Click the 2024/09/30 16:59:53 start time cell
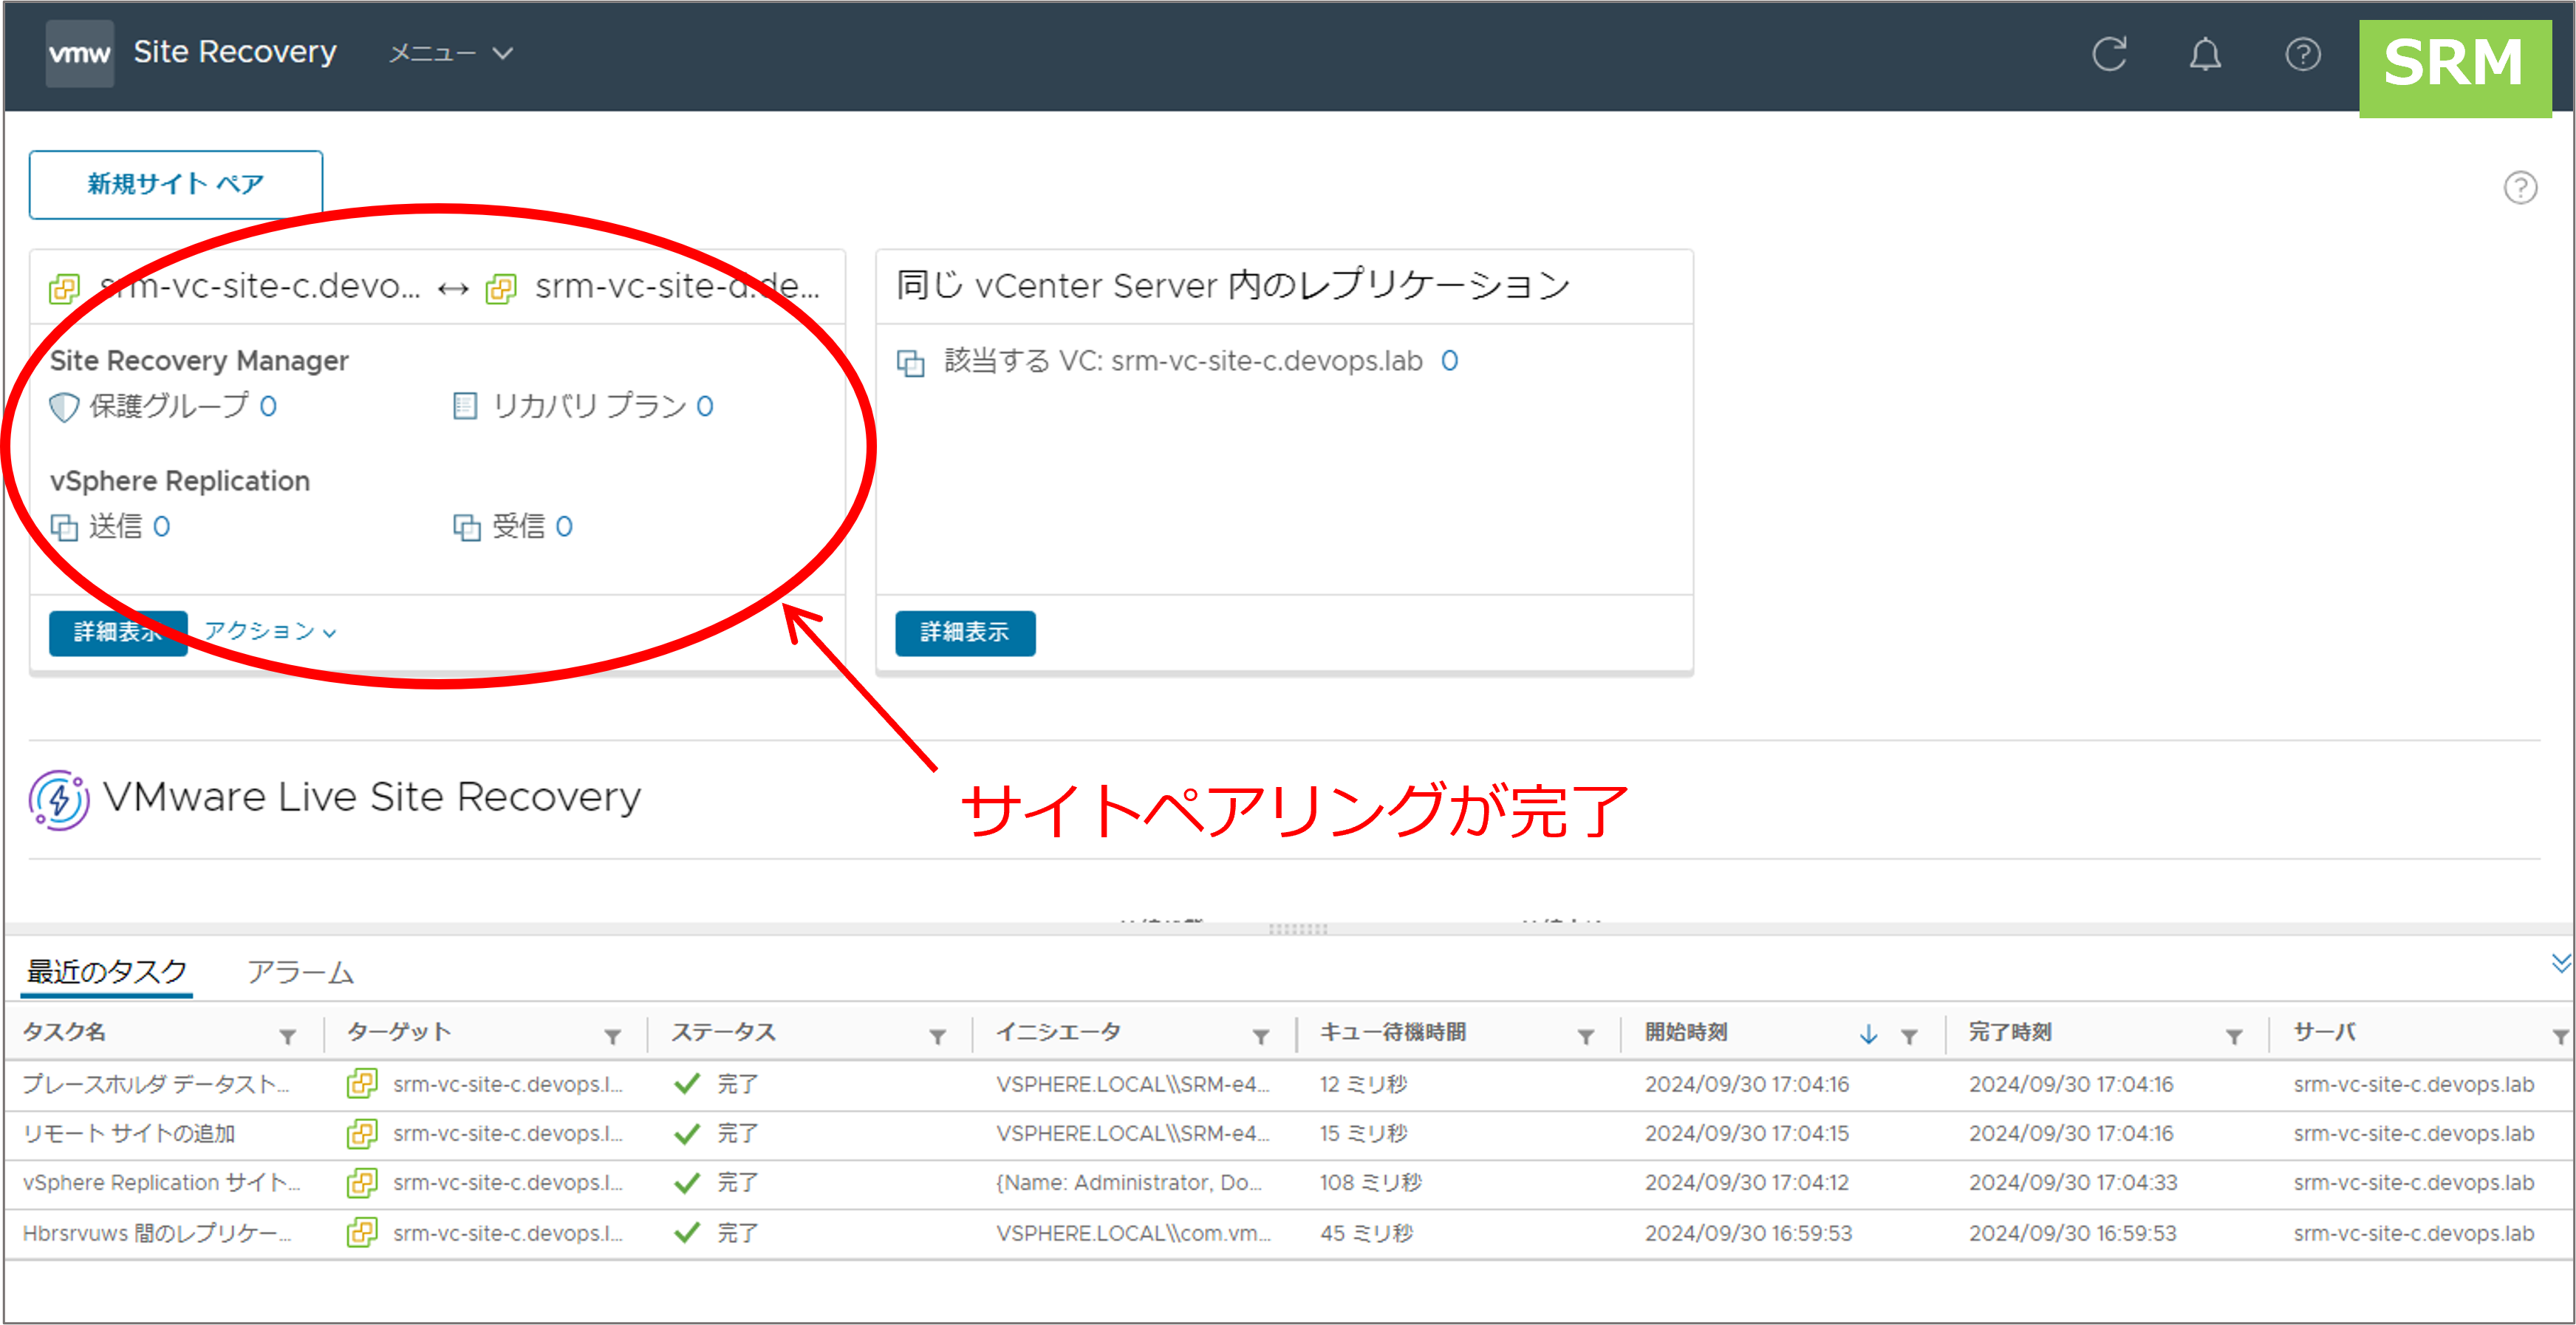This screenshot has height=1325, width=2576. click(x=1748, y=1233)
